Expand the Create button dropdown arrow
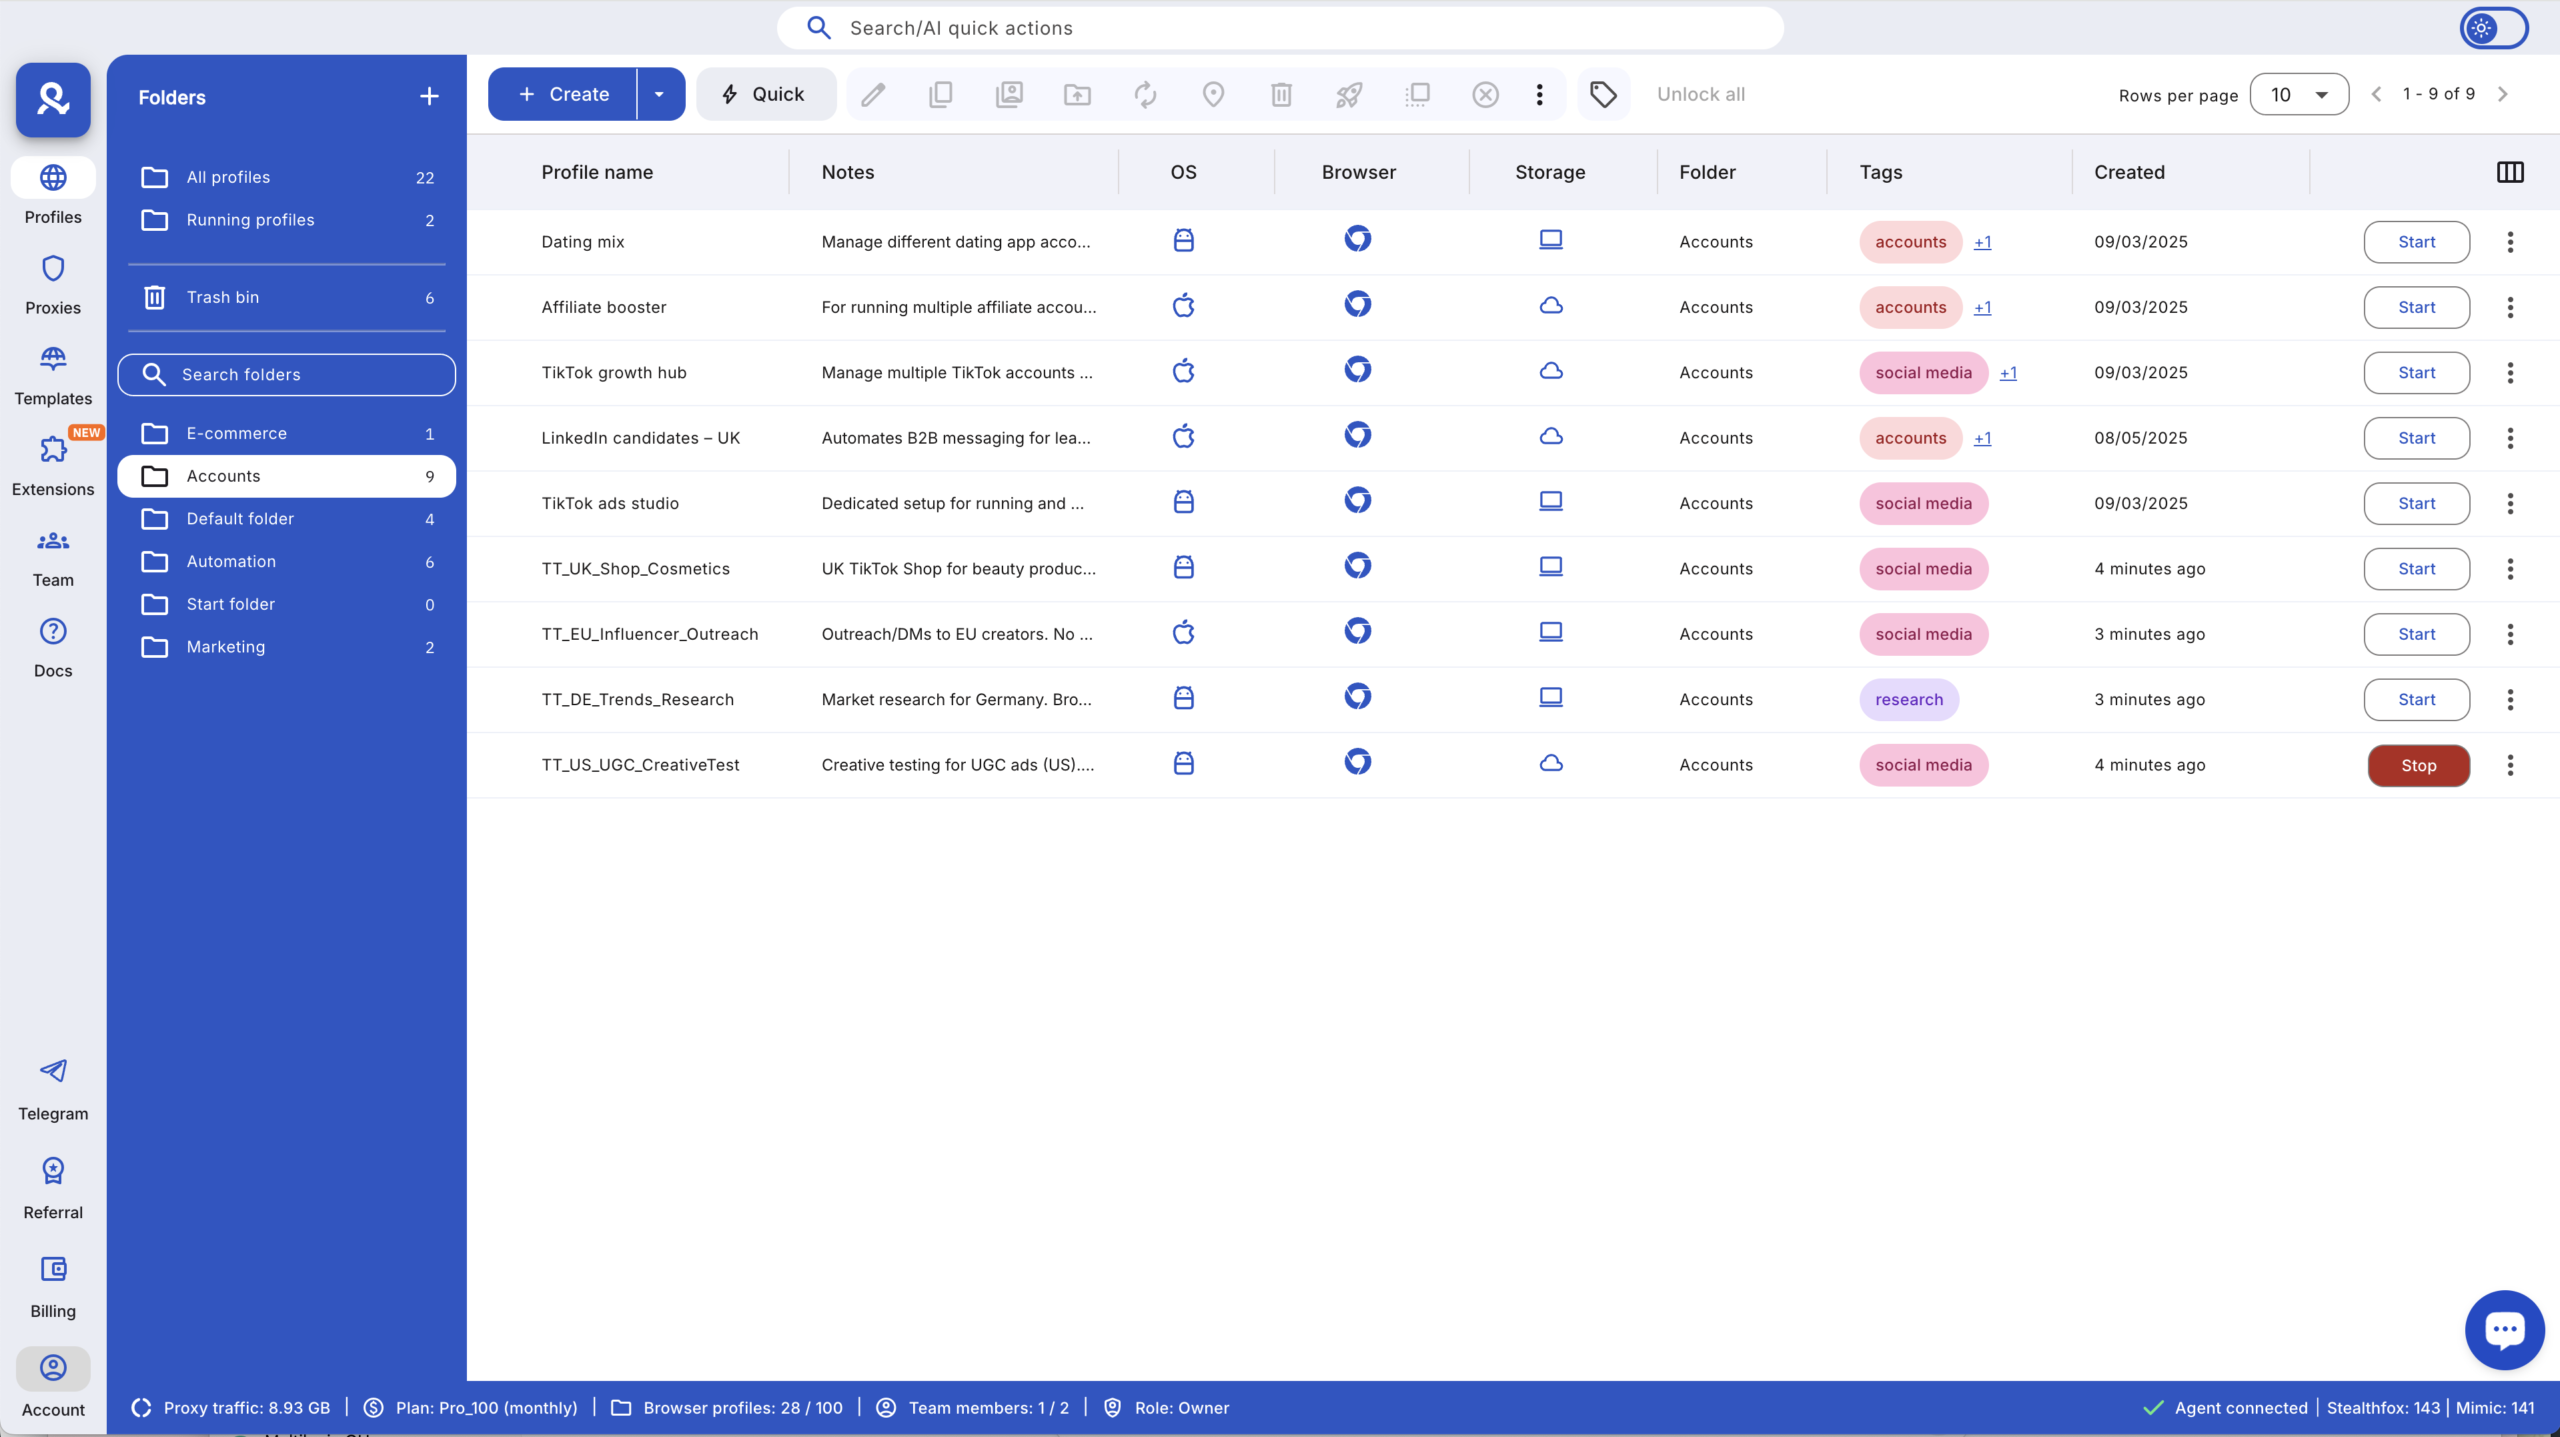 (x=658, y=93)
